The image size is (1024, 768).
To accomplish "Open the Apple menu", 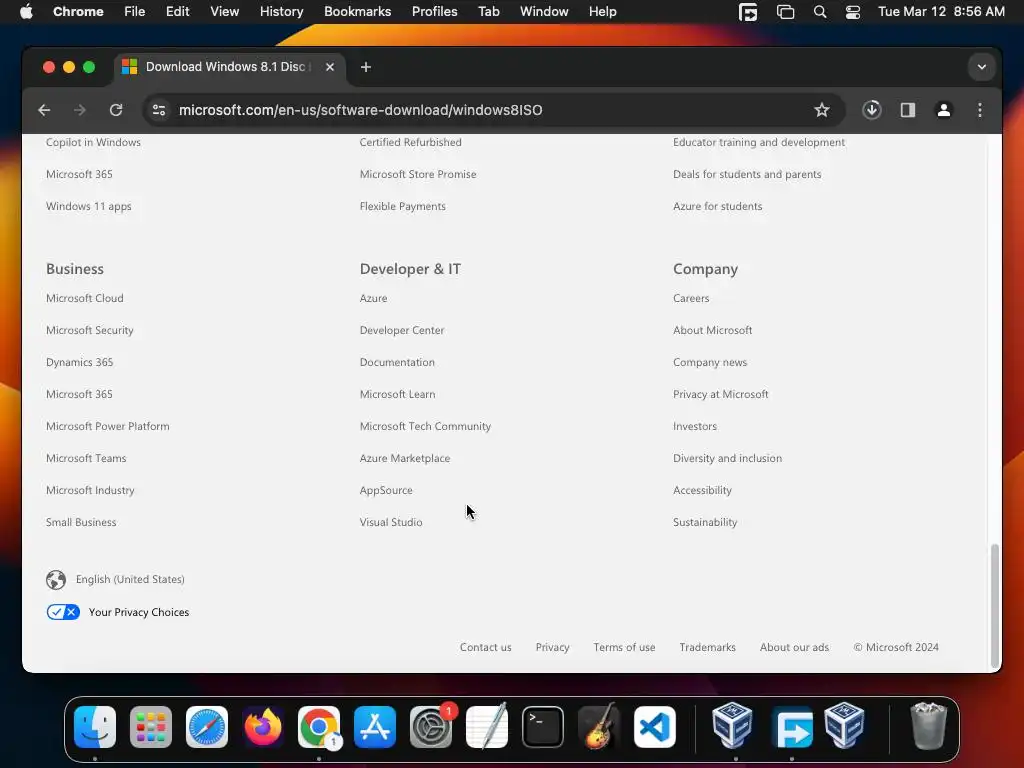I will pyautogui.click(x=26, y=12).
